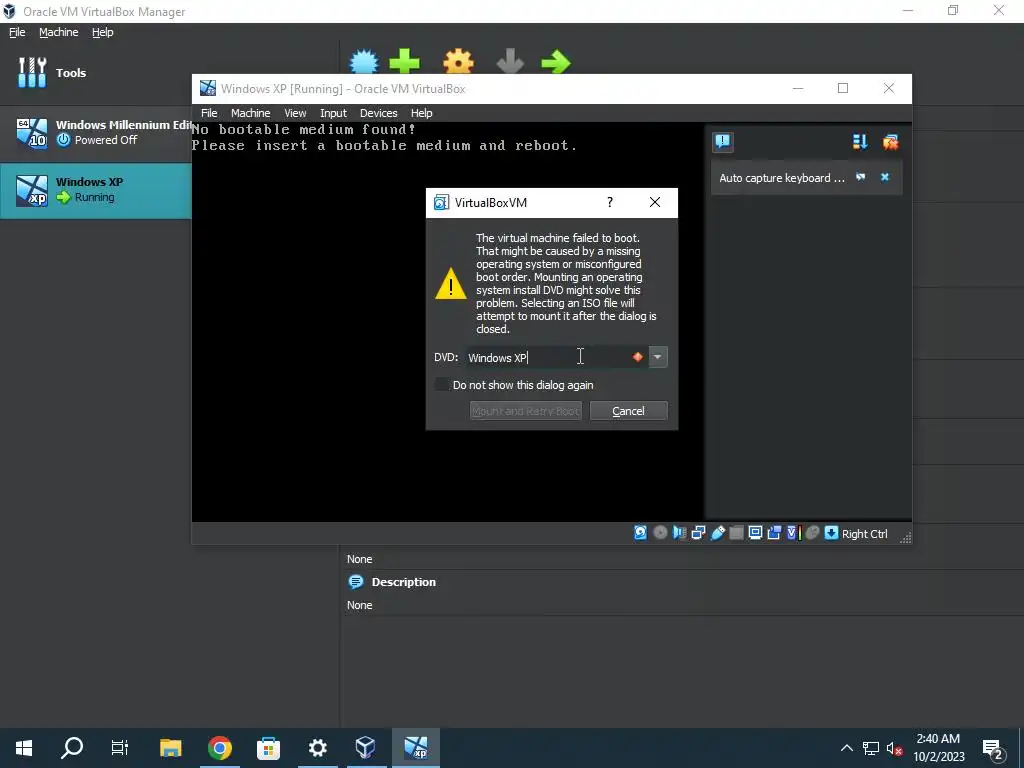The width and height of the screenshot is (1024, 768).
Task: Click the CPU/virtualization V status icon
Action: (x=793, y=533)
